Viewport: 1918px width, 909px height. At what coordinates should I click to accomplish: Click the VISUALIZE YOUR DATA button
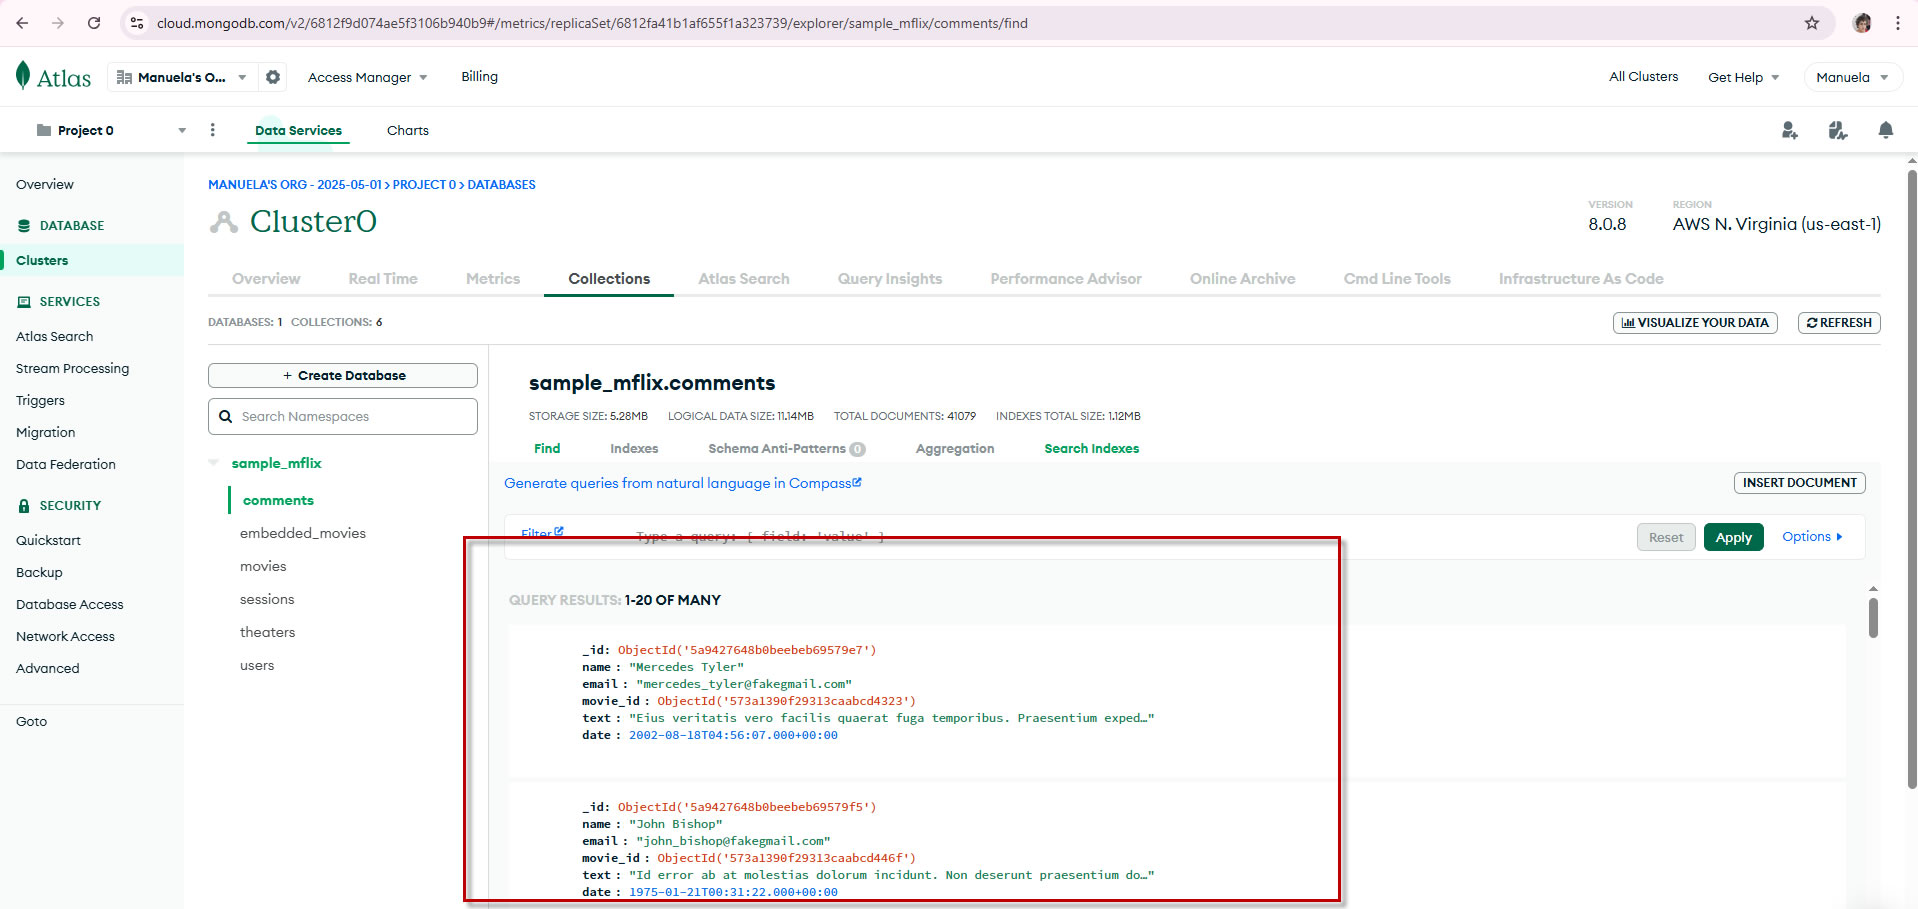(1695, 323)
